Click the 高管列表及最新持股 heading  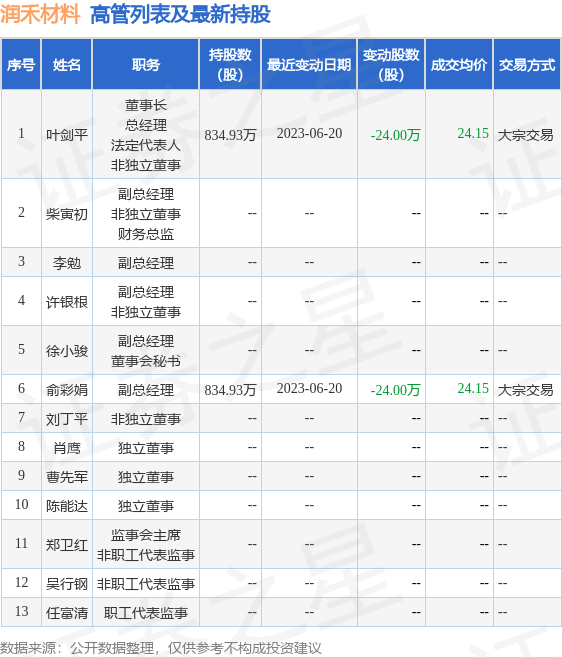(x=180, y=14)
